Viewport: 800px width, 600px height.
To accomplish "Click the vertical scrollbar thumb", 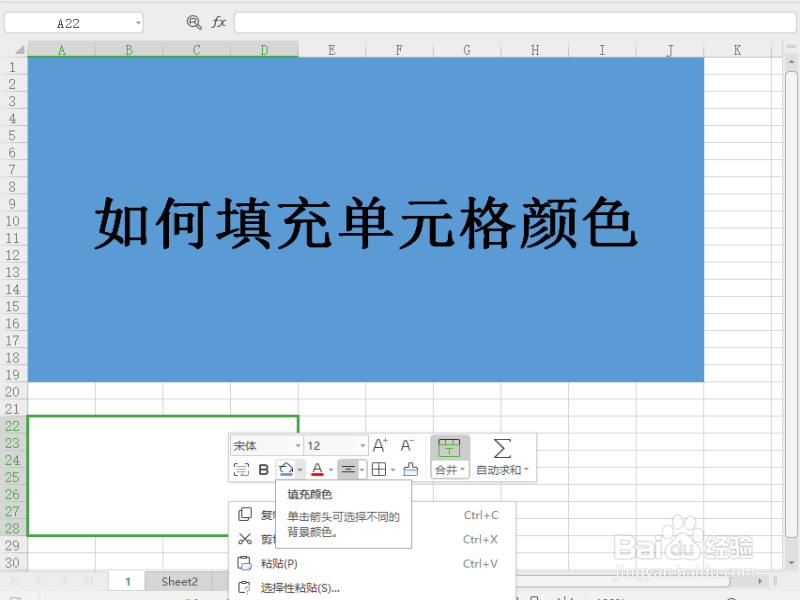I will coord(791,305).
